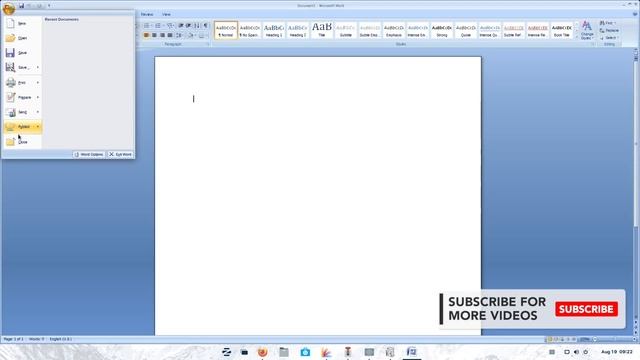Image resolution: width=640 pixels, height=360 pixels.
Task: Toggle bulleted list formatting
Action: (147, 26)
